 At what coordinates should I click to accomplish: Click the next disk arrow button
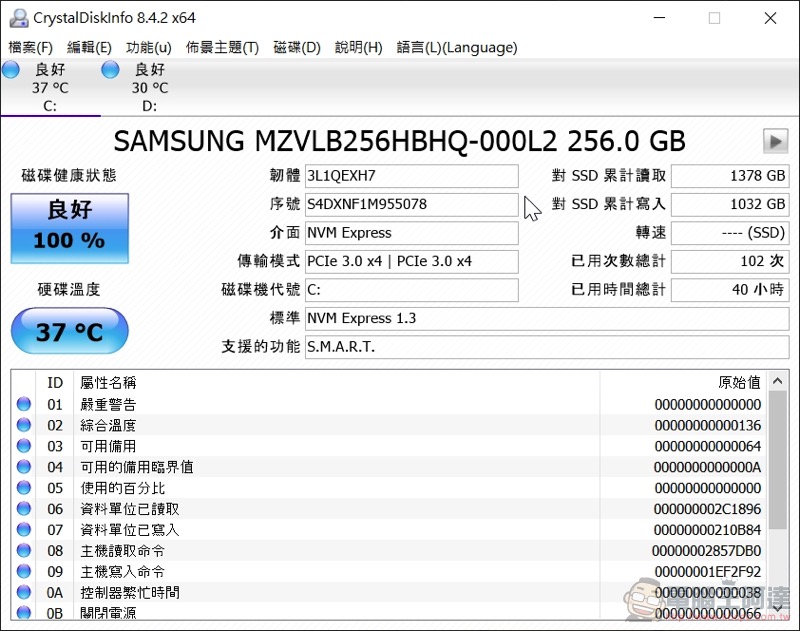pyautogui.click(x=776, y=141)
